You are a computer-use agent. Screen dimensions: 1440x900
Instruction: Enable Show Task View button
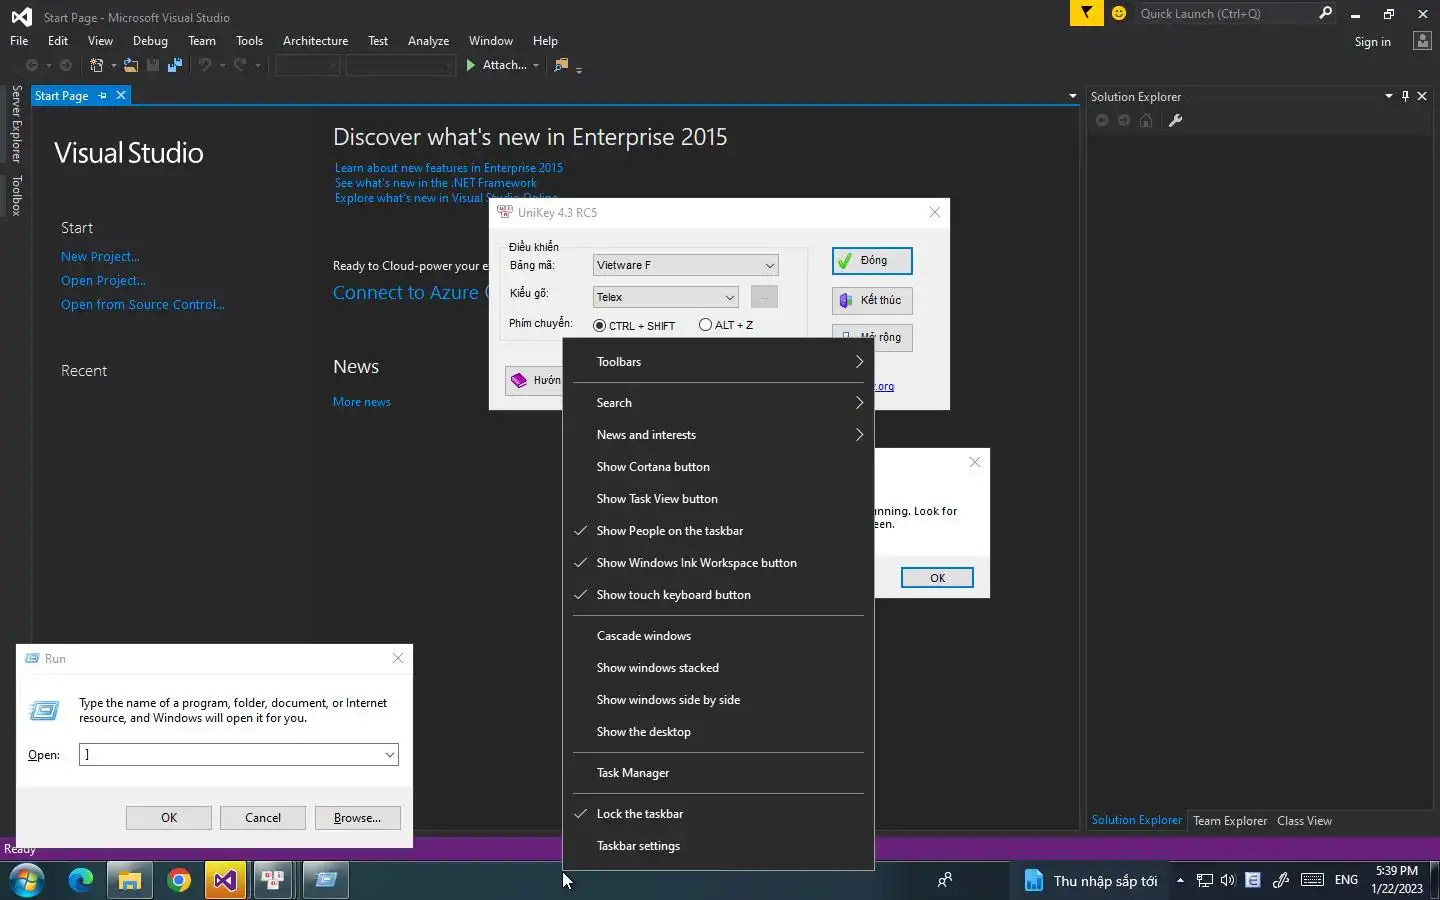click(718, 499)
